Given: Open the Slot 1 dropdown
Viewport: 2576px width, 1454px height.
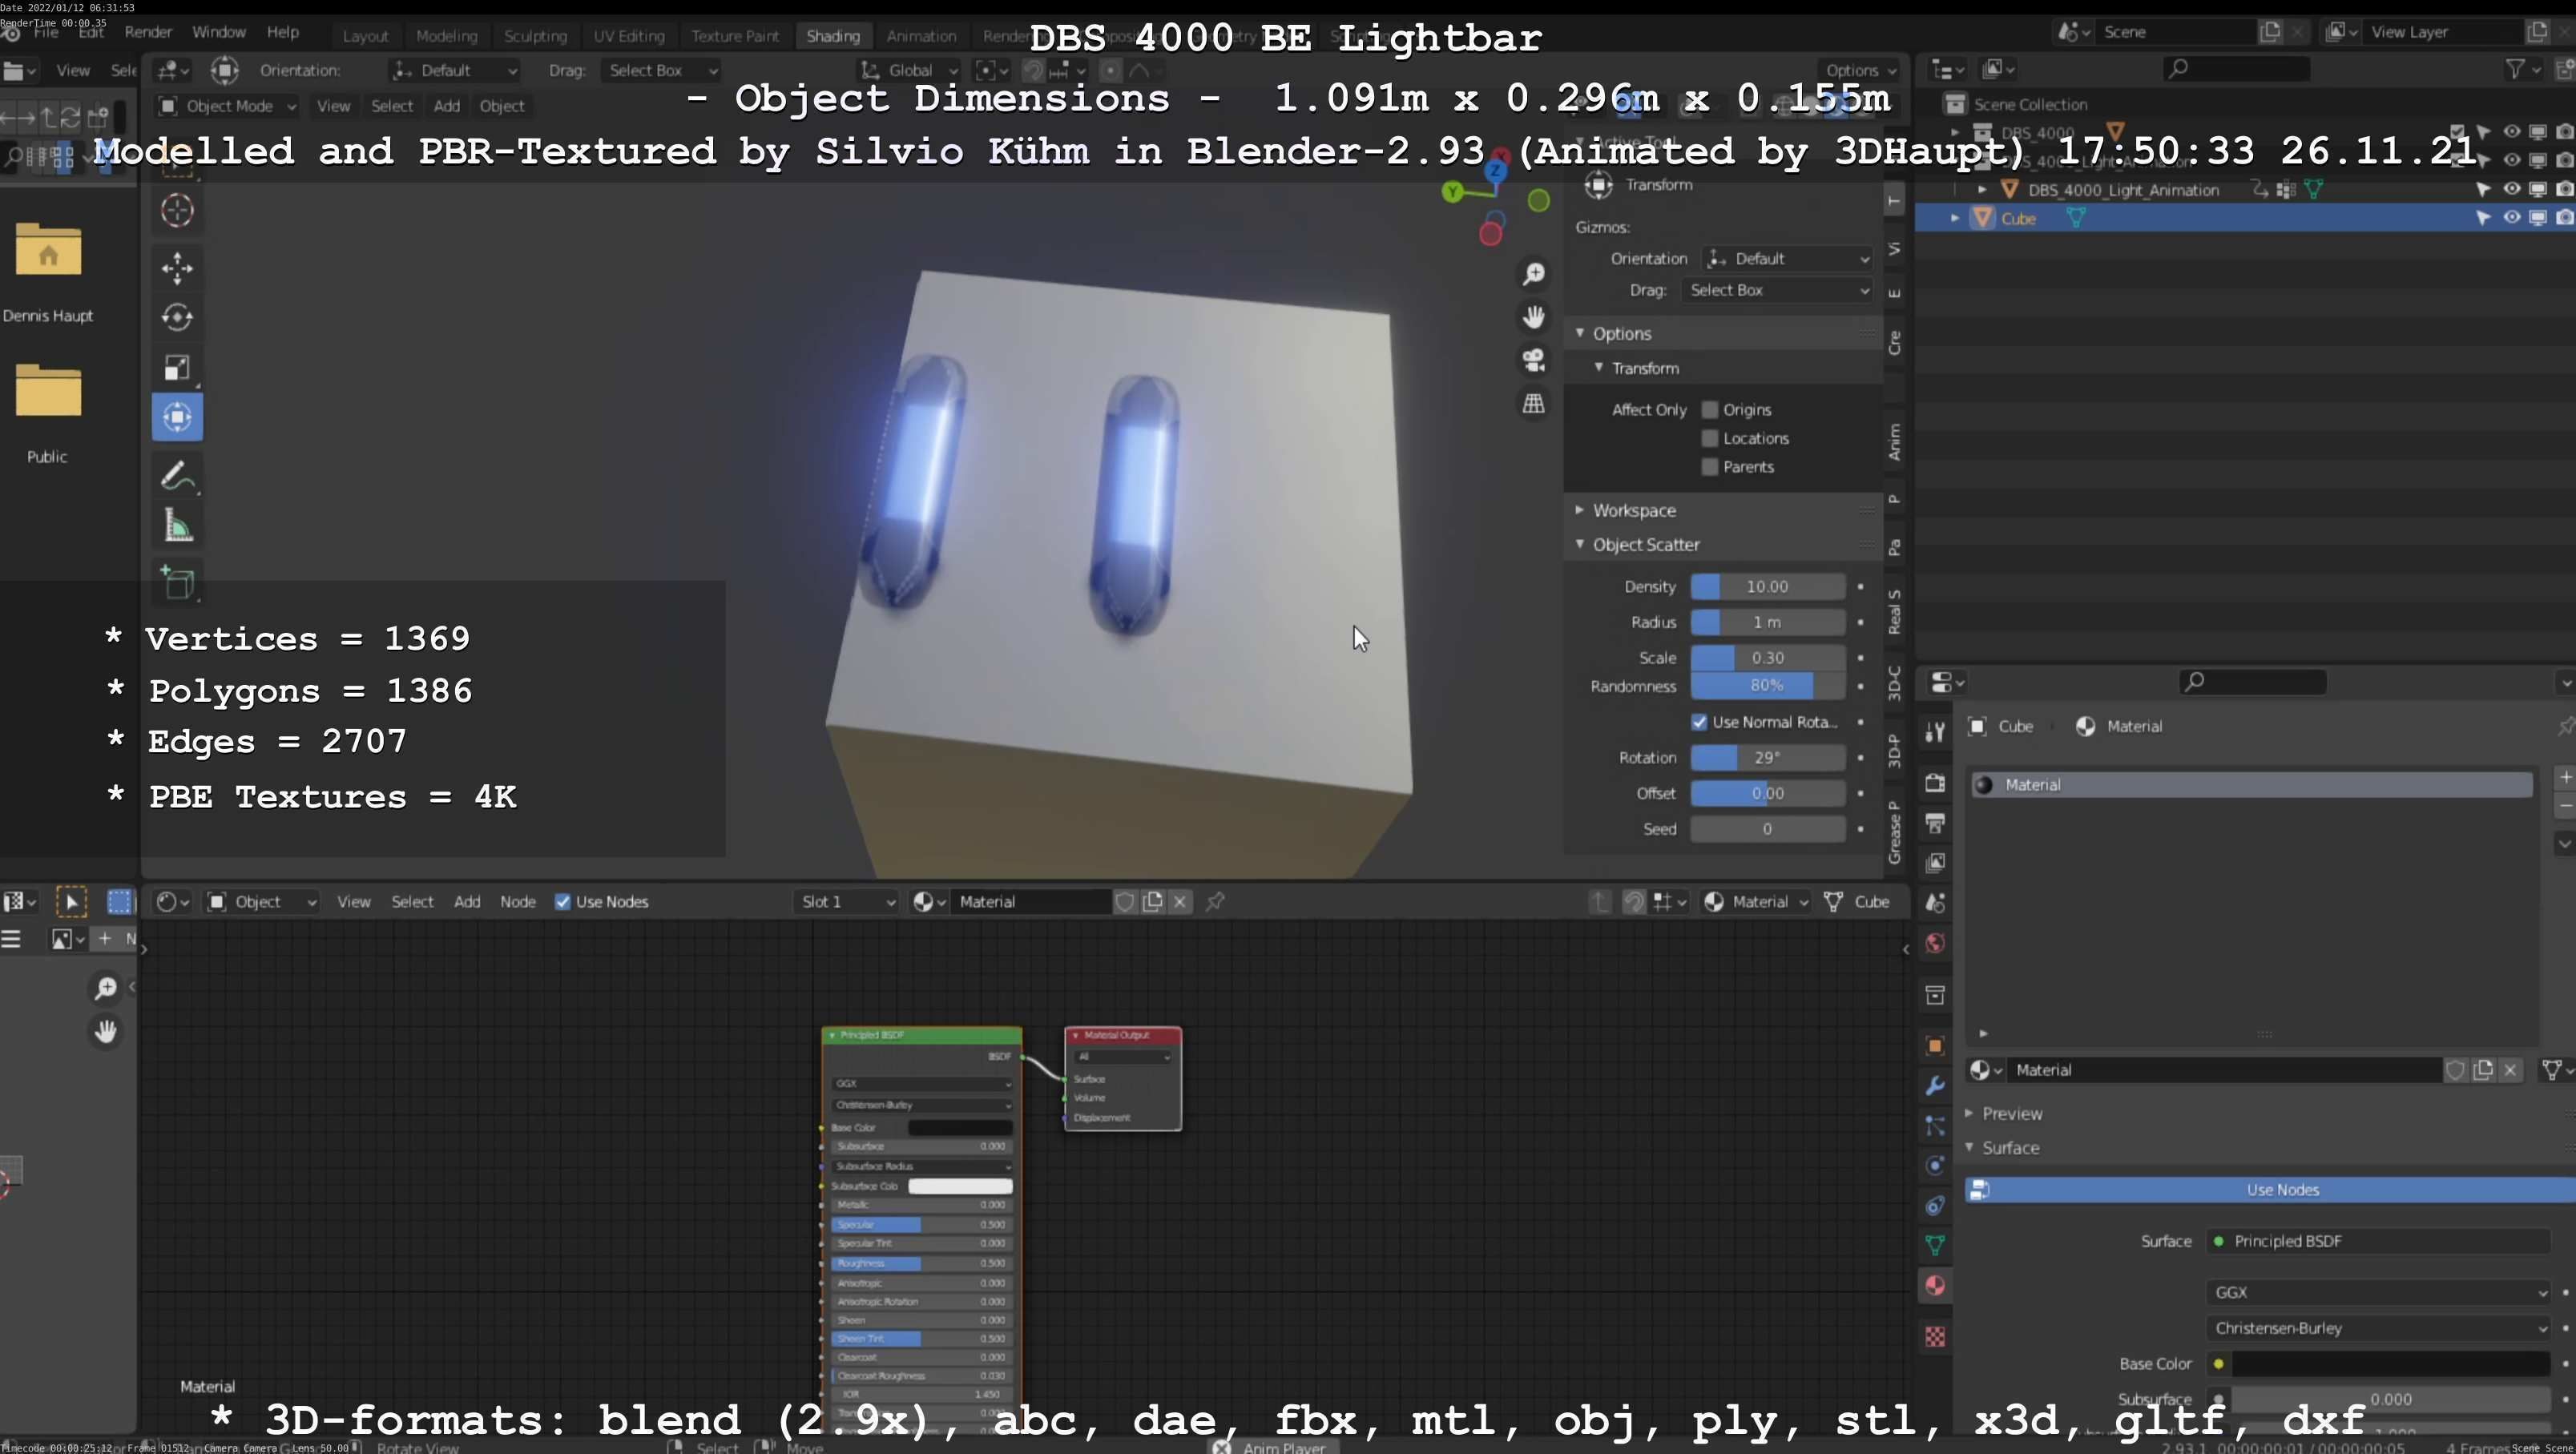Looking at the screenshot, I should pyautogui.click(x=845, y=902).
